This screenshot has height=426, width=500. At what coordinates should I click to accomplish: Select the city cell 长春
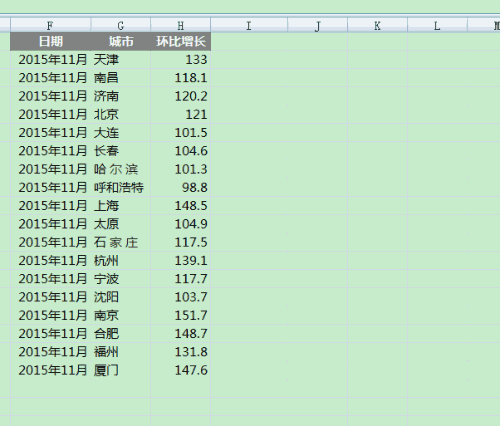(x=120, y=151)
